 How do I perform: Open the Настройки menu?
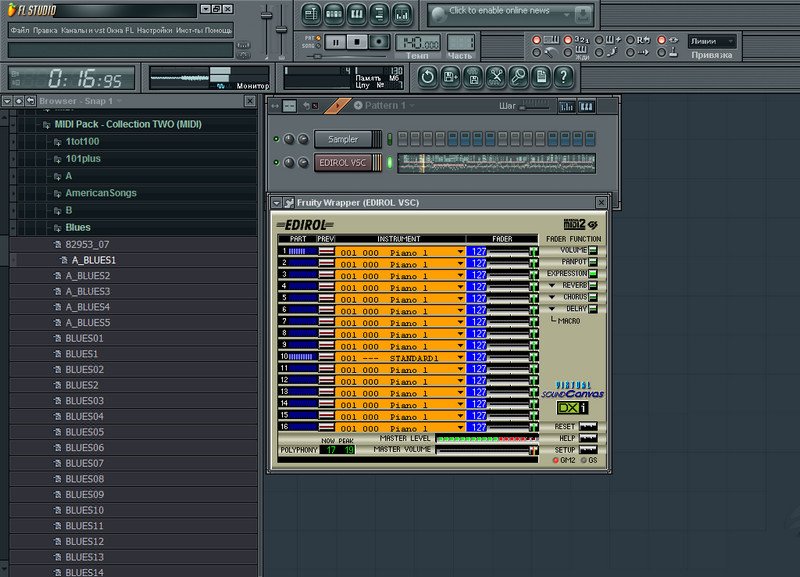[154, 31]
